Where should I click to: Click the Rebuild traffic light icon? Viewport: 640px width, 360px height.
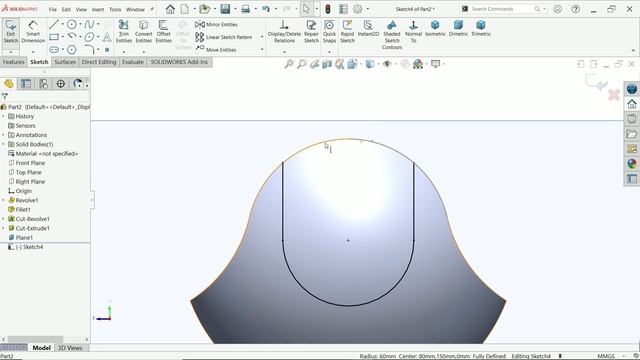pos(327,9)
